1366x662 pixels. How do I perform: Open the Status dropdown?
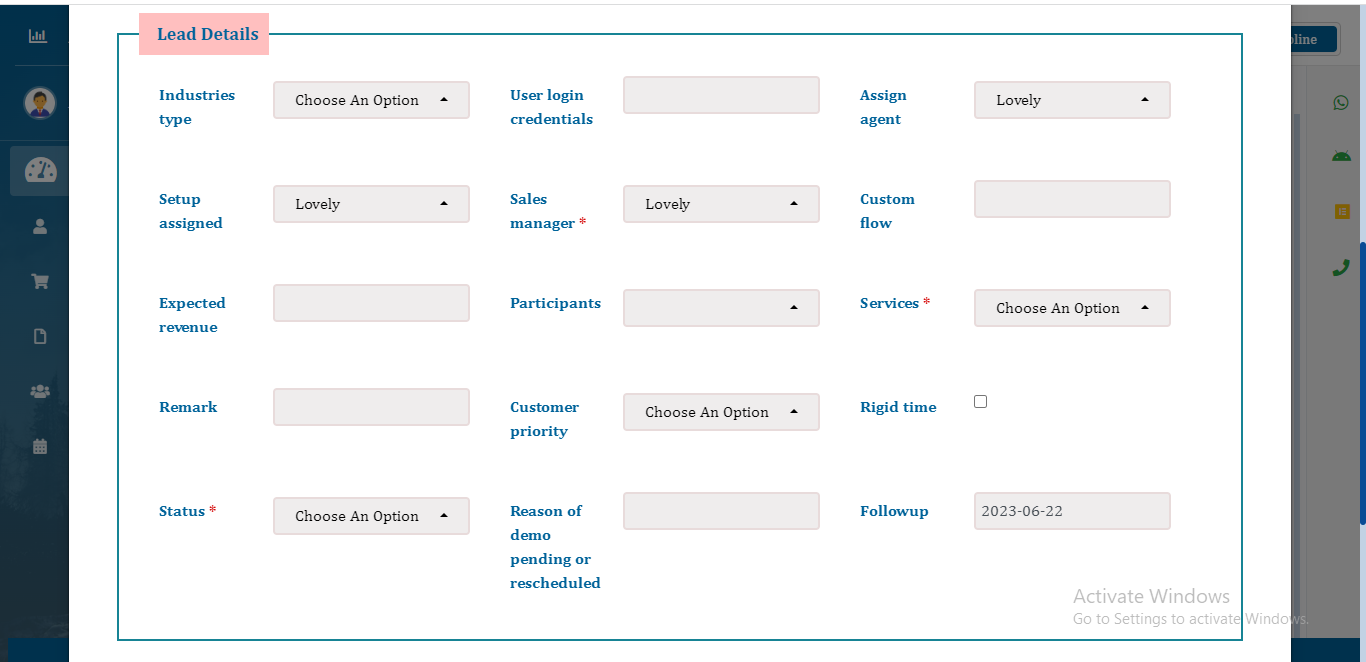click(371, 516)
